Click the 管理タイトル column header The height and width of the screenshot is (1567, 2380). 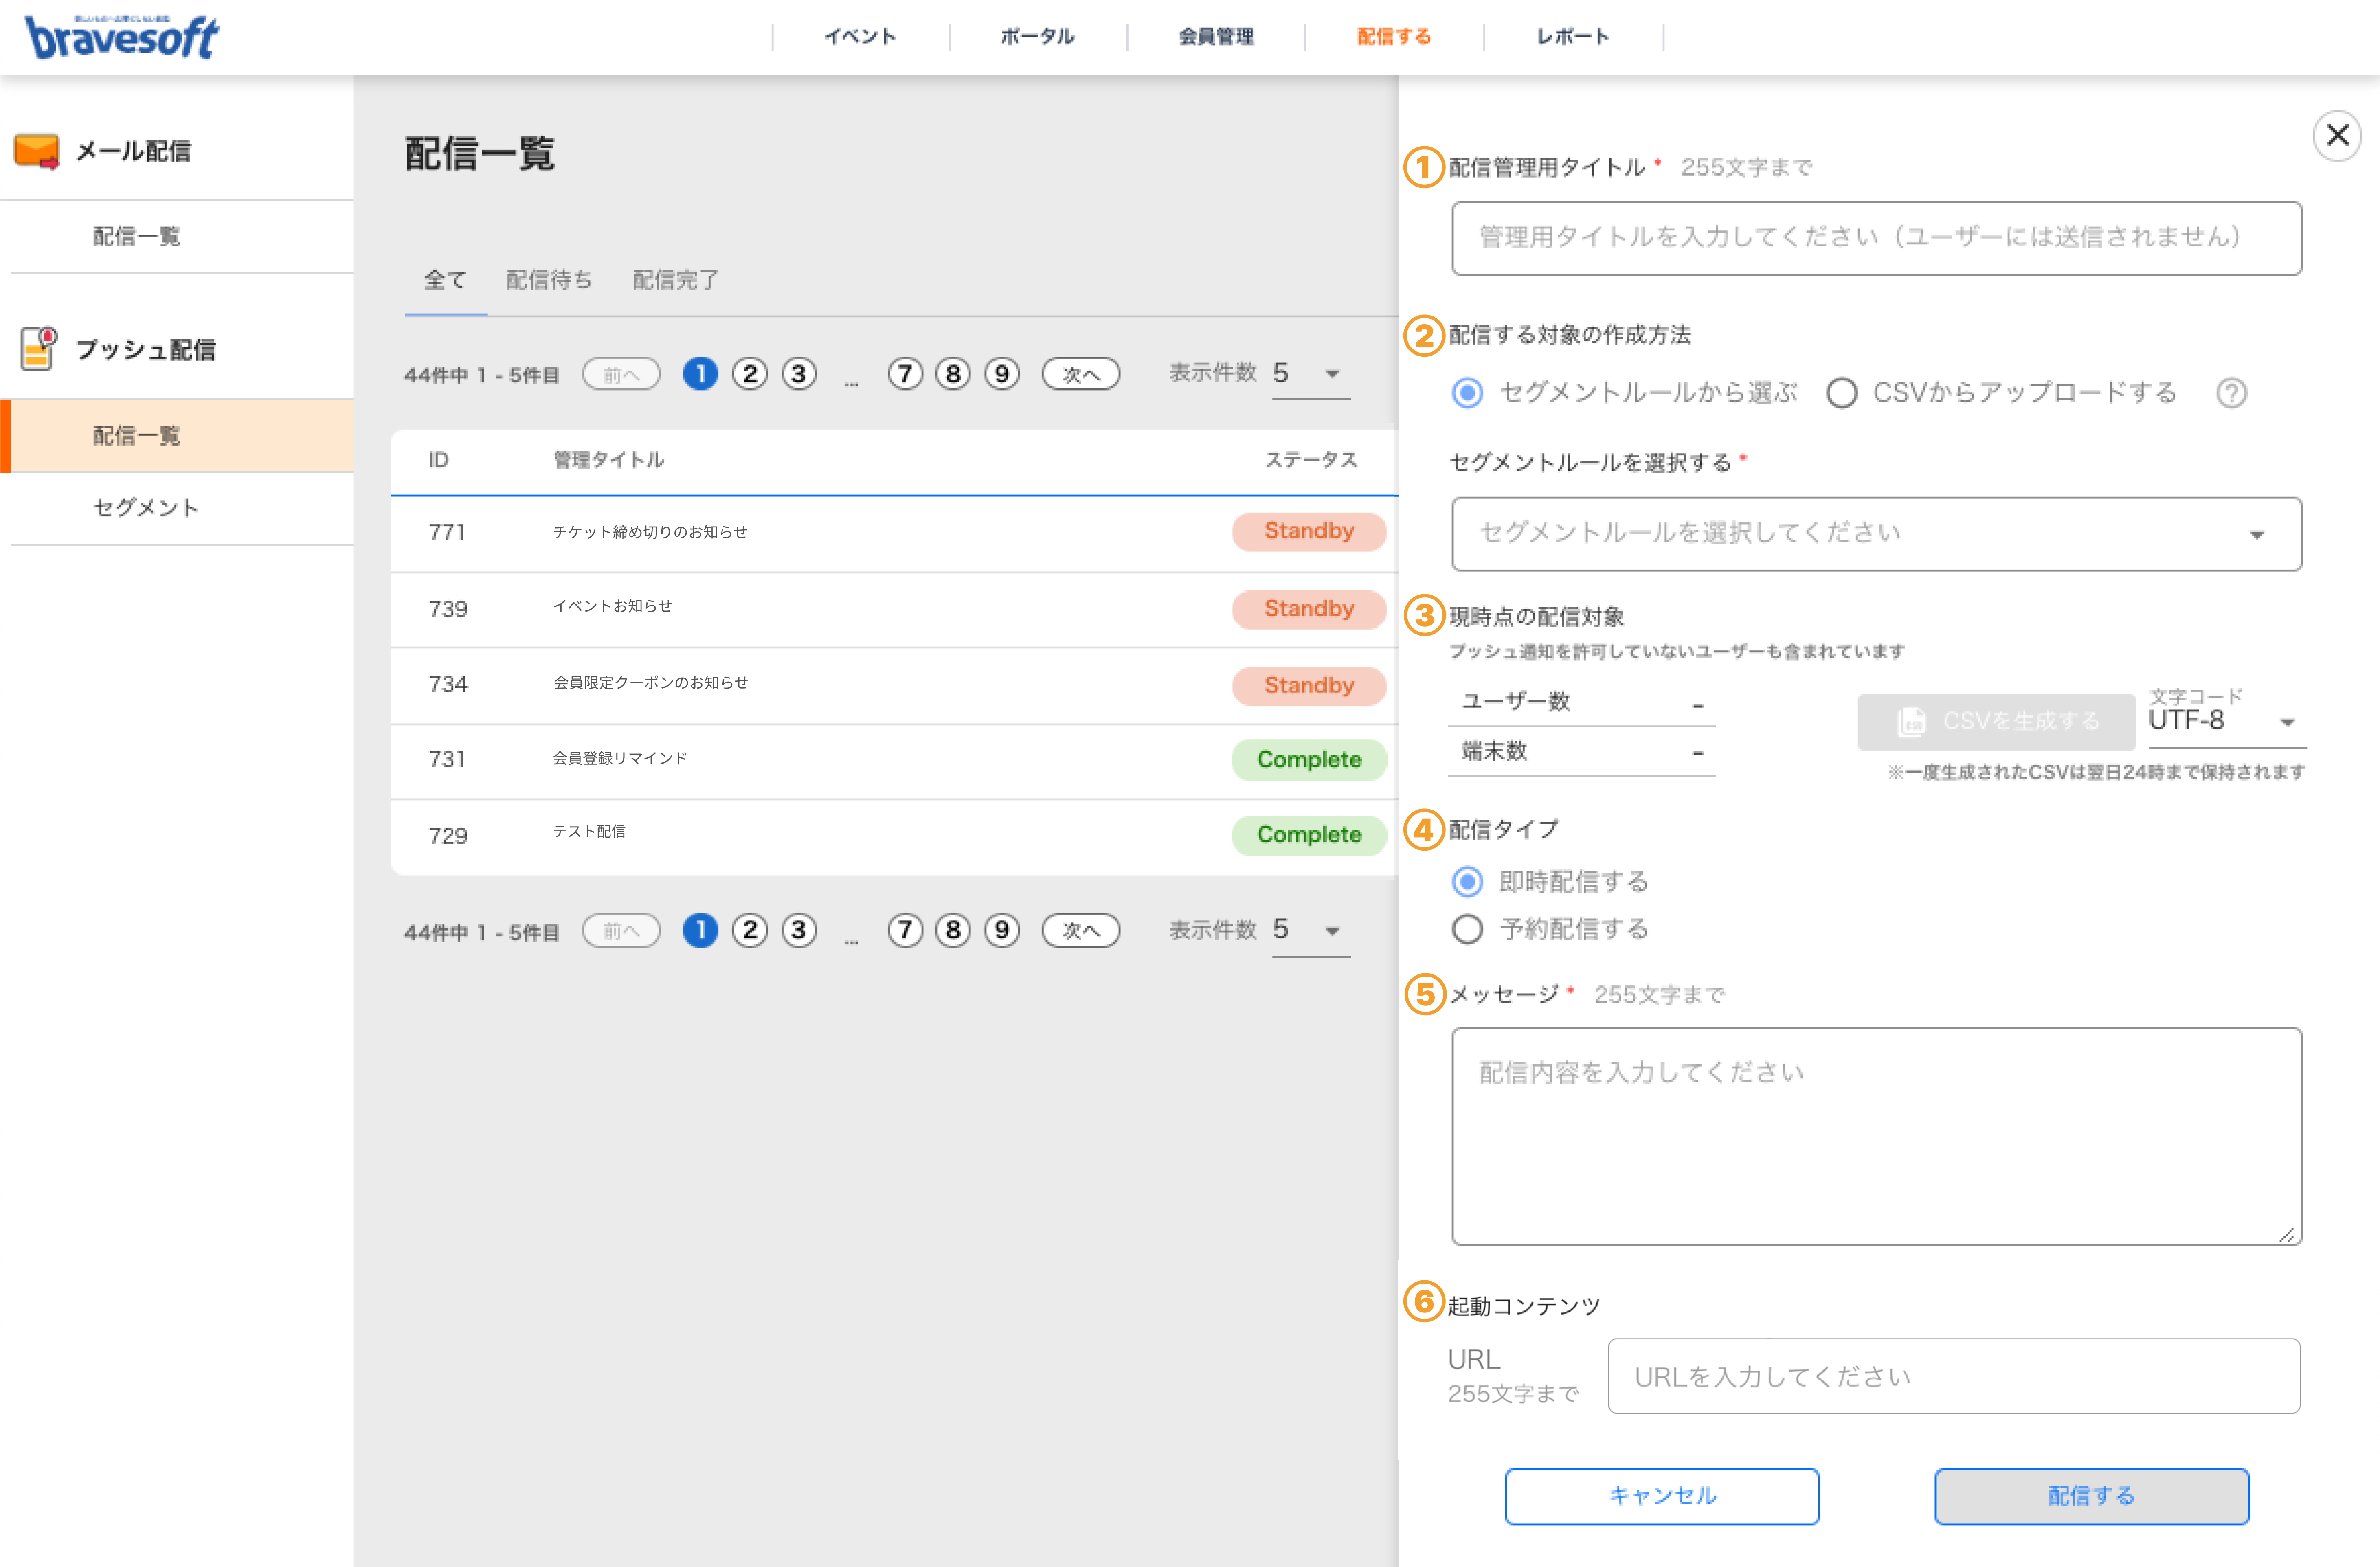click(608, 460)
